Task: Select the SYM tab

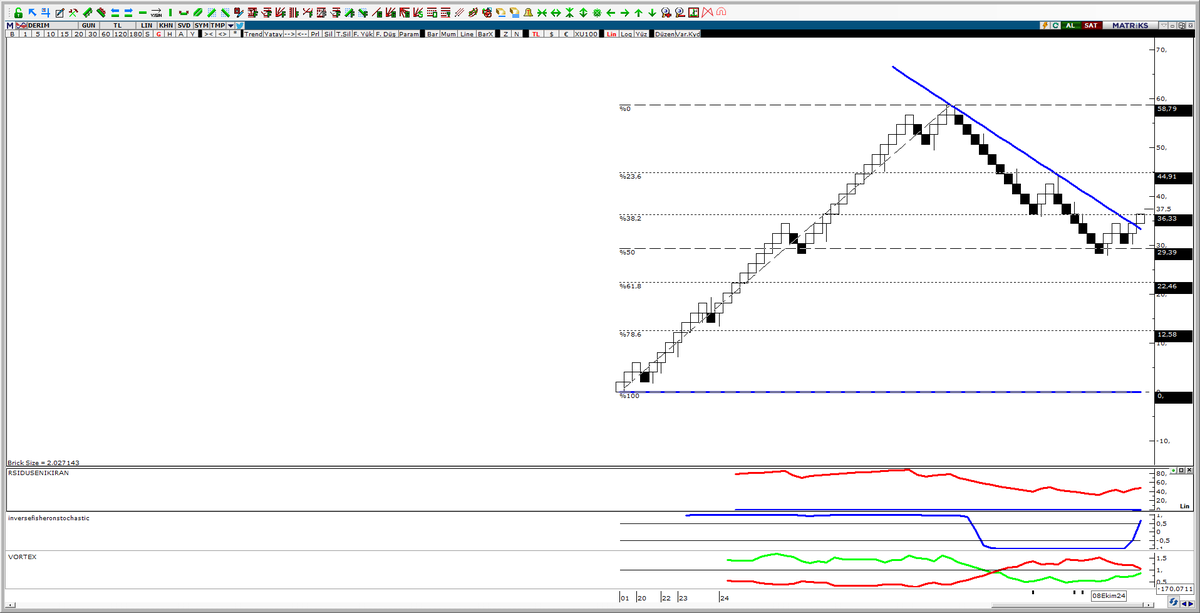Action: 201,25
